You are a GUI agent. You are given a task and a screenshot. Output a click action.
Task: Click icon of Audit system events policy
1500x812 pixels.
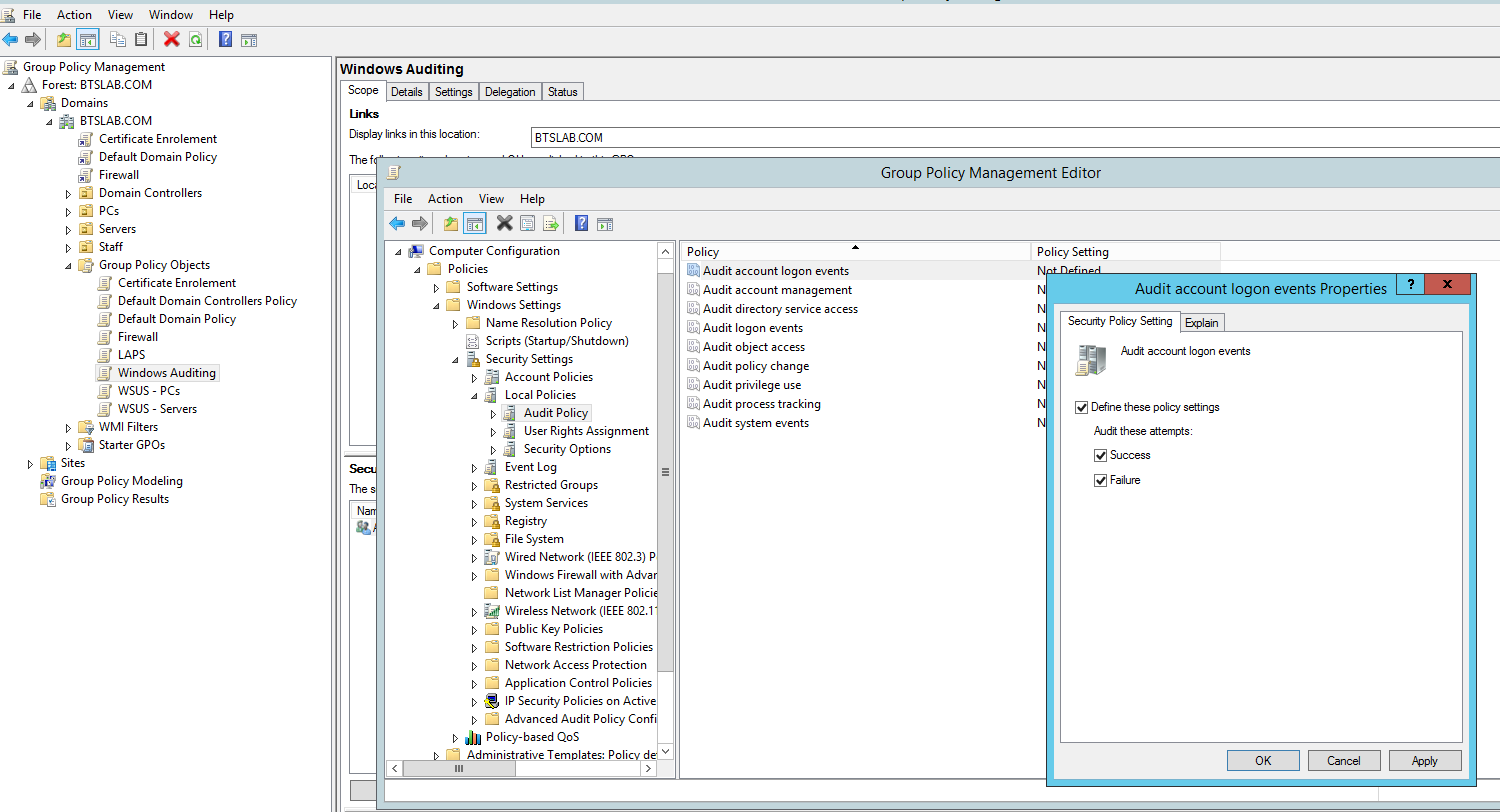[x=694, y=423]
